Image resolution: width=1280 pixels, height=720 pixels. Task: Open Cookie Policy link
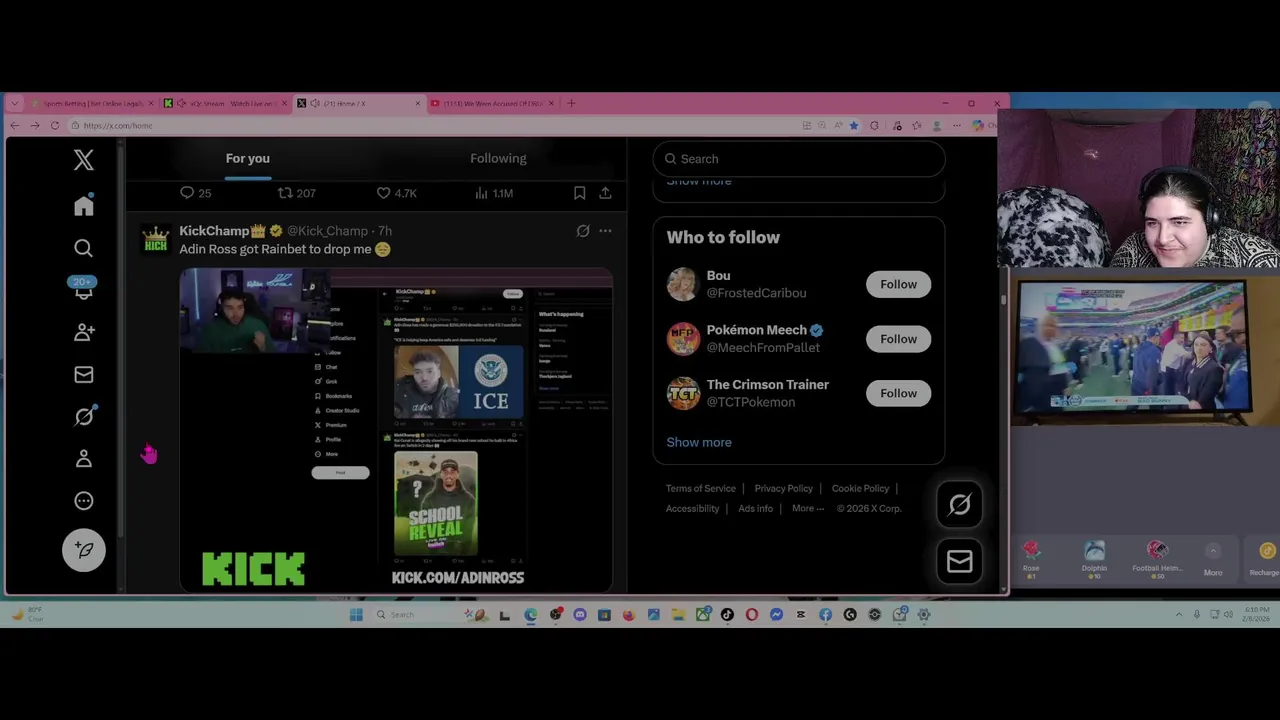point(860,488)
